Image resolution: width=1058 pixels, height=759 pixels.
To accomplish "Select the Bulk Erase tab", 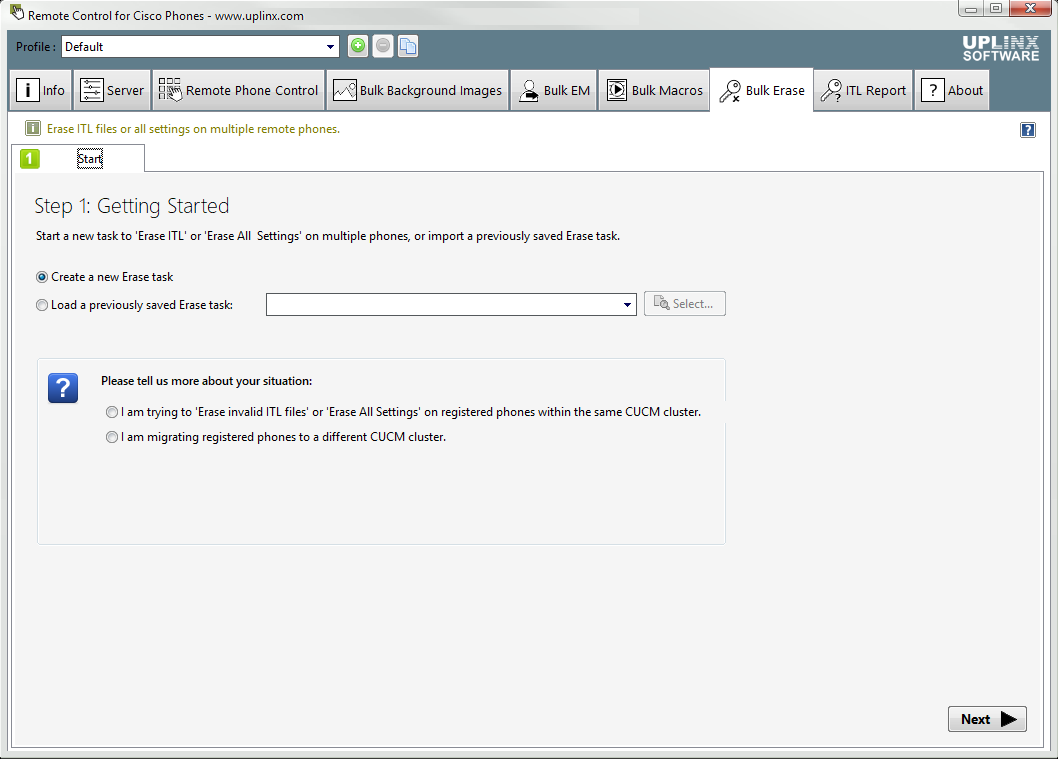I will pyautogui.click(x=762, y=90).
